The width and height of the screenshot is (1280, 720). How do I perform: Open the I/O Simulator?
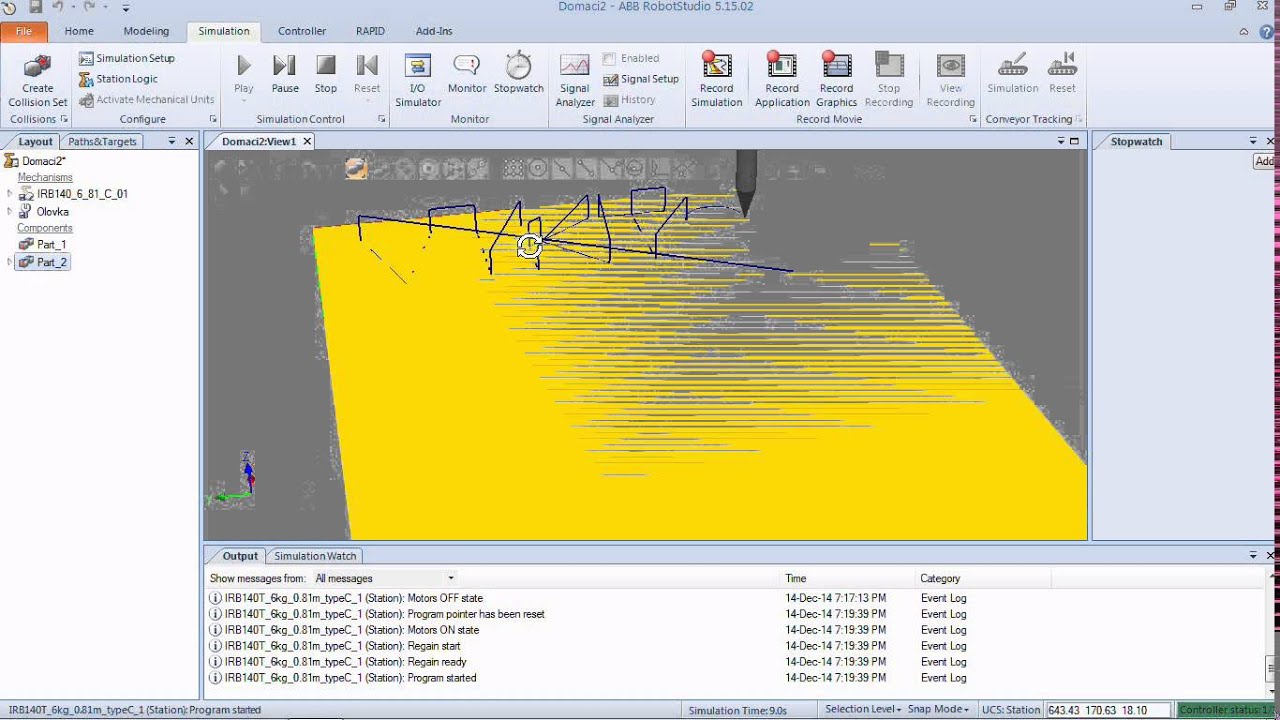pos(418,80)
